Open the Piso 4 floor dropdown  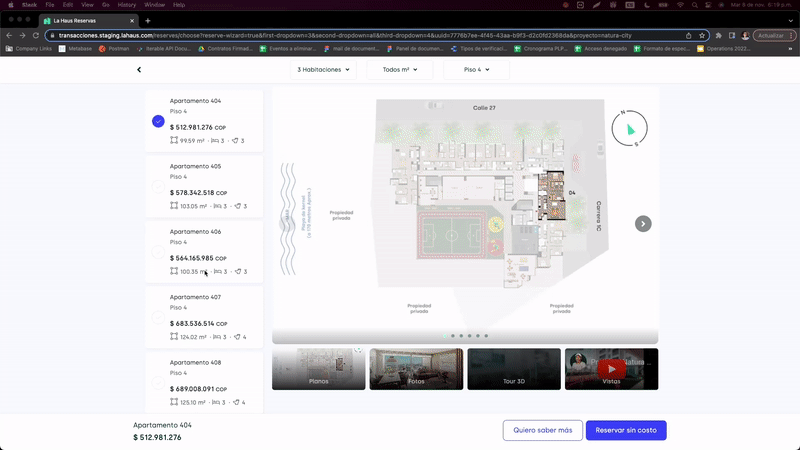476,70
